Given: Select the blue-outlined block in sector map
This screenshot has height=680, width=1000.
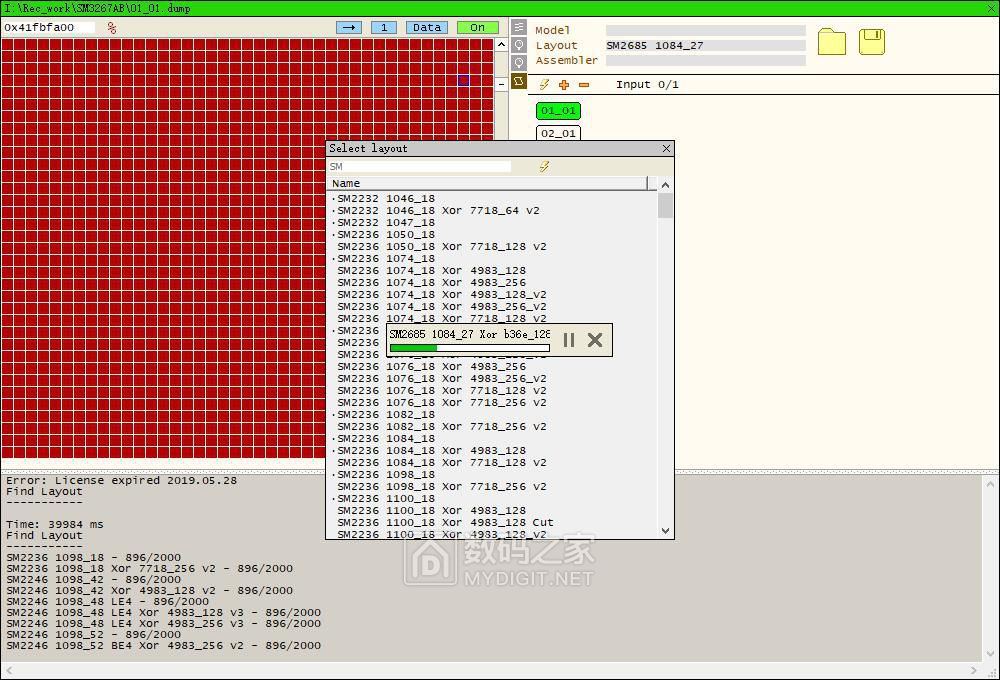Looking at the screenshot, I should [x=464, y=80].
